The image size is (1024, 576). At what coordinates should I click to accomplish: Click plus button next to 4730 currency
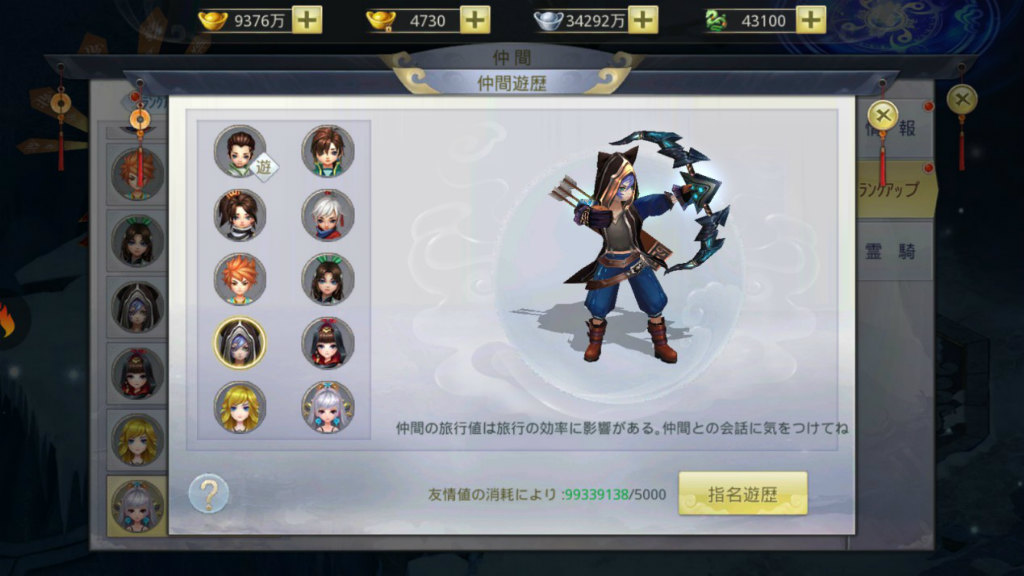coord(475,20)
